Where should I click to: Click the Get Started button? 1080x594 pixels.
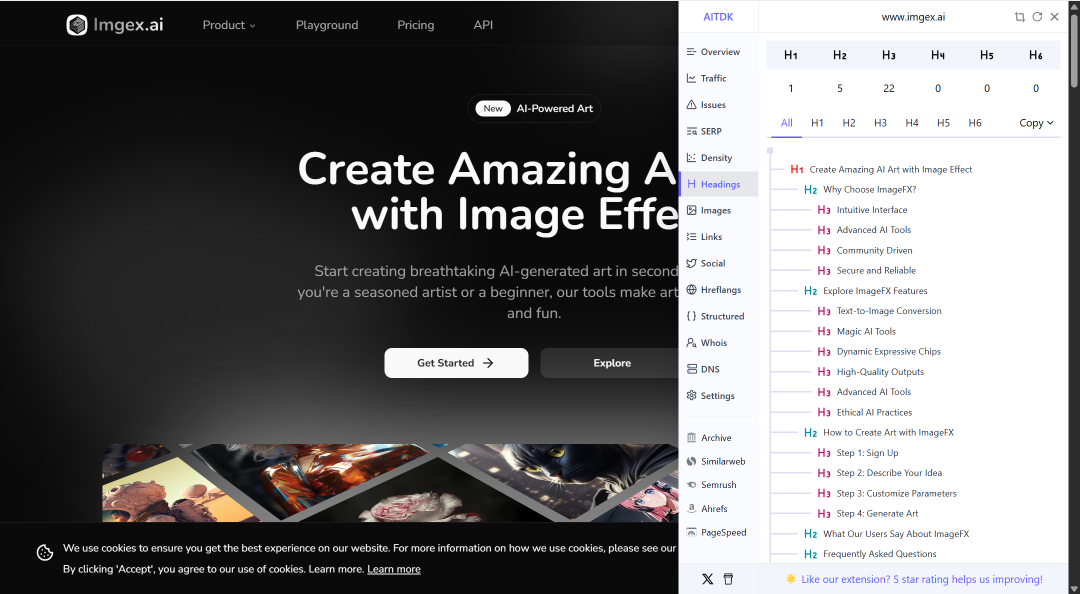point(456,362)
